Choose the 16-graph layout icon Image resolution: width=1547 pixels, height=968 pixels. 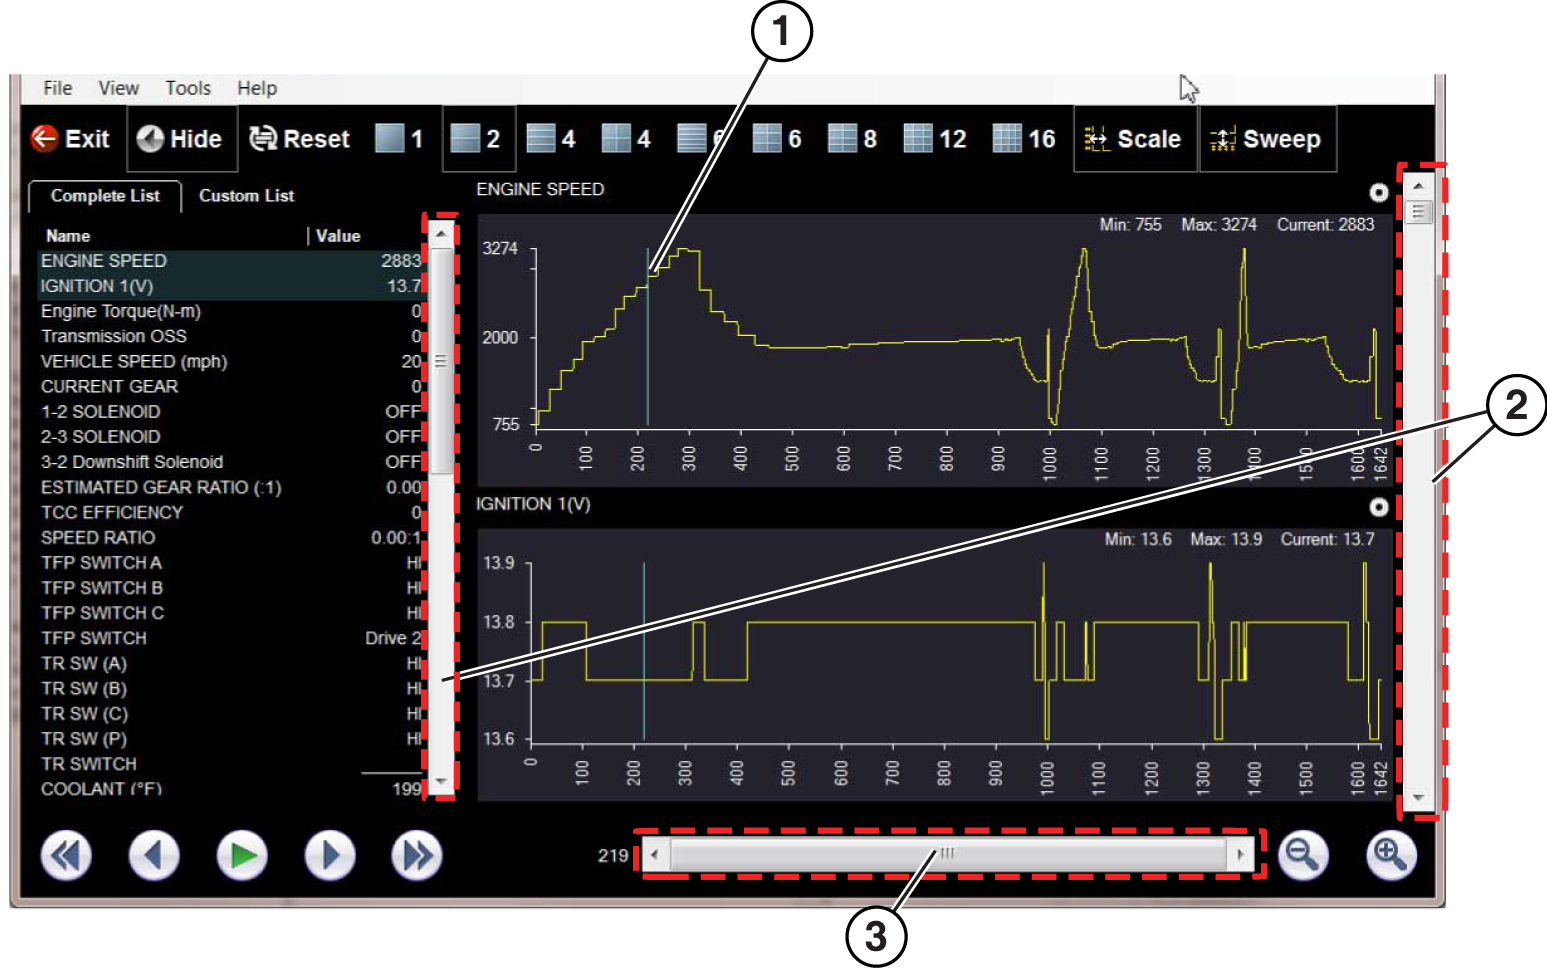1024,139
